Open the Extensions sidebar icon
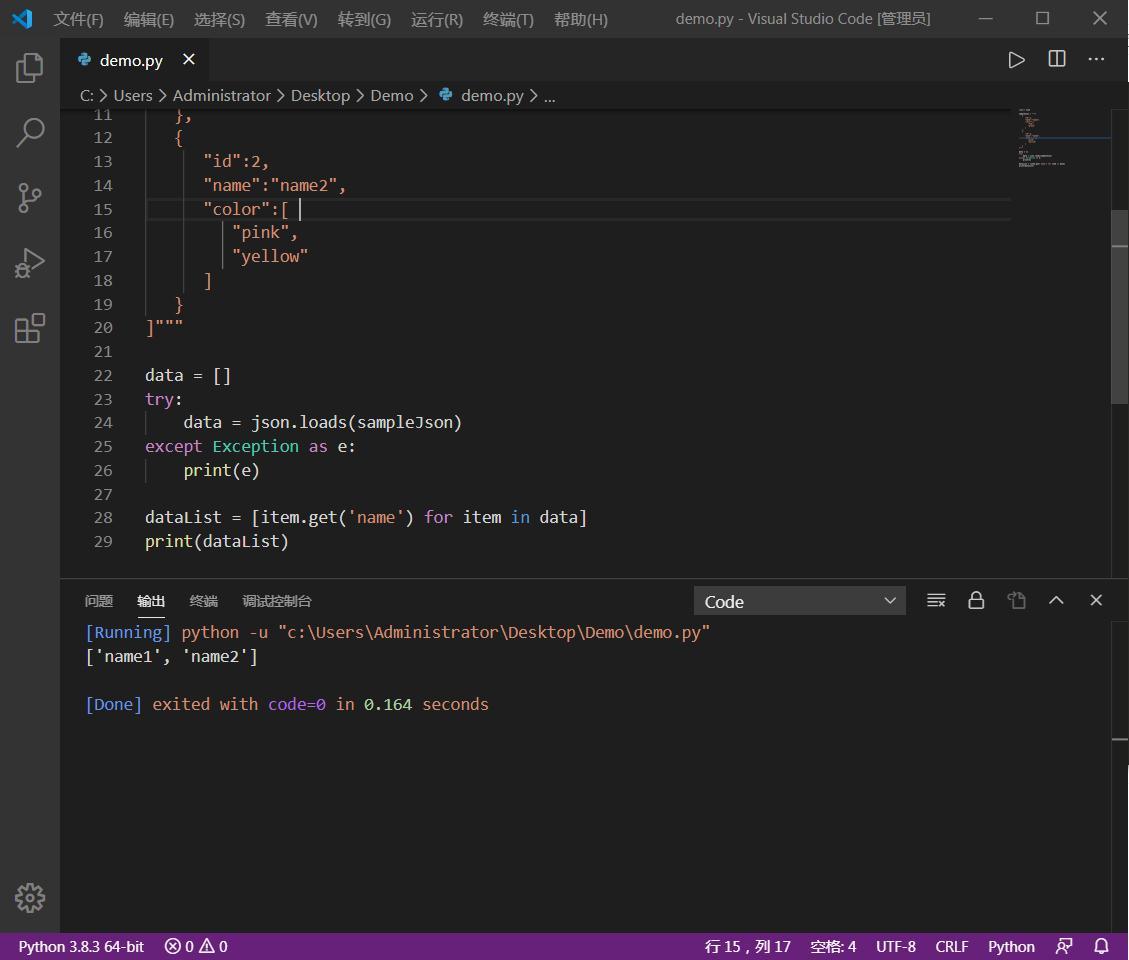This screenshot has width=1129, height=960. coord(30,327)
